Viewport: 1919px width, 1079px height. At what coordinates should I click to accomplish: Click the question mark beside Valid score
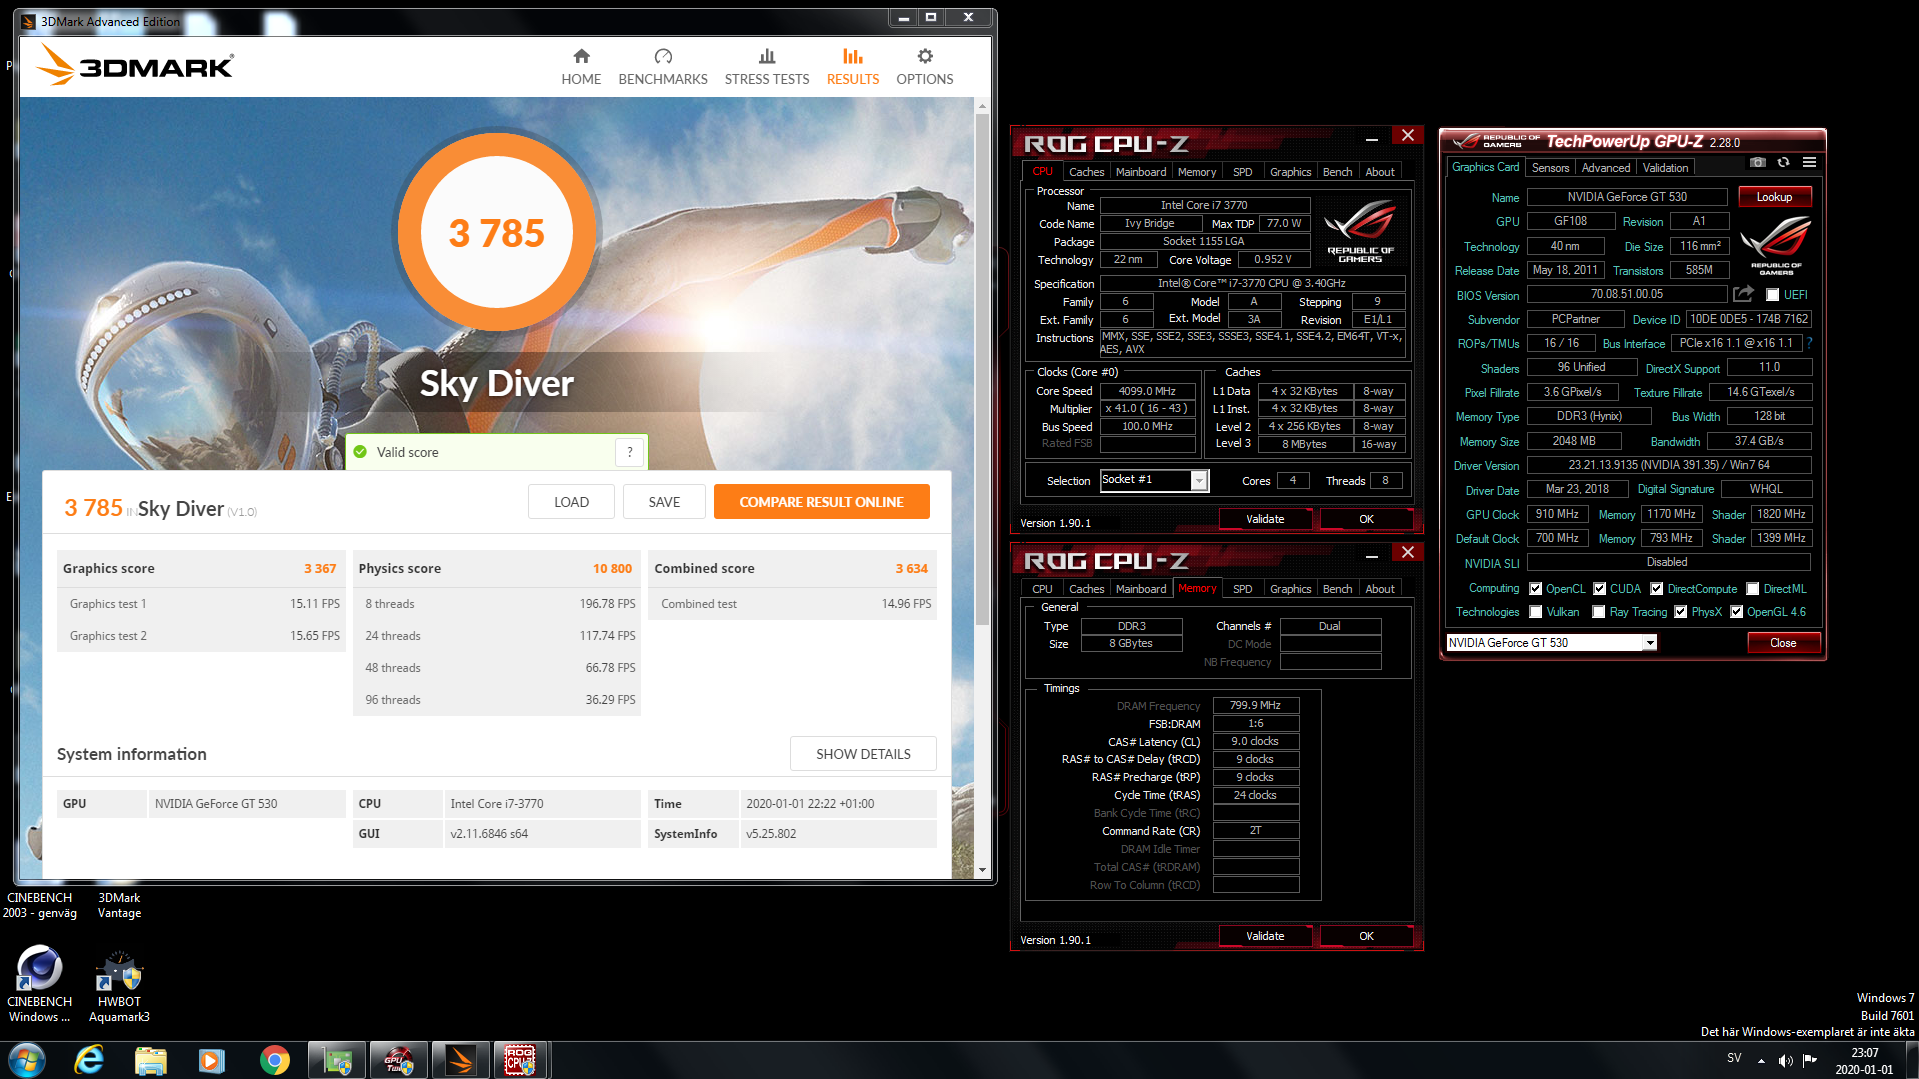click(x=629, y=452)
